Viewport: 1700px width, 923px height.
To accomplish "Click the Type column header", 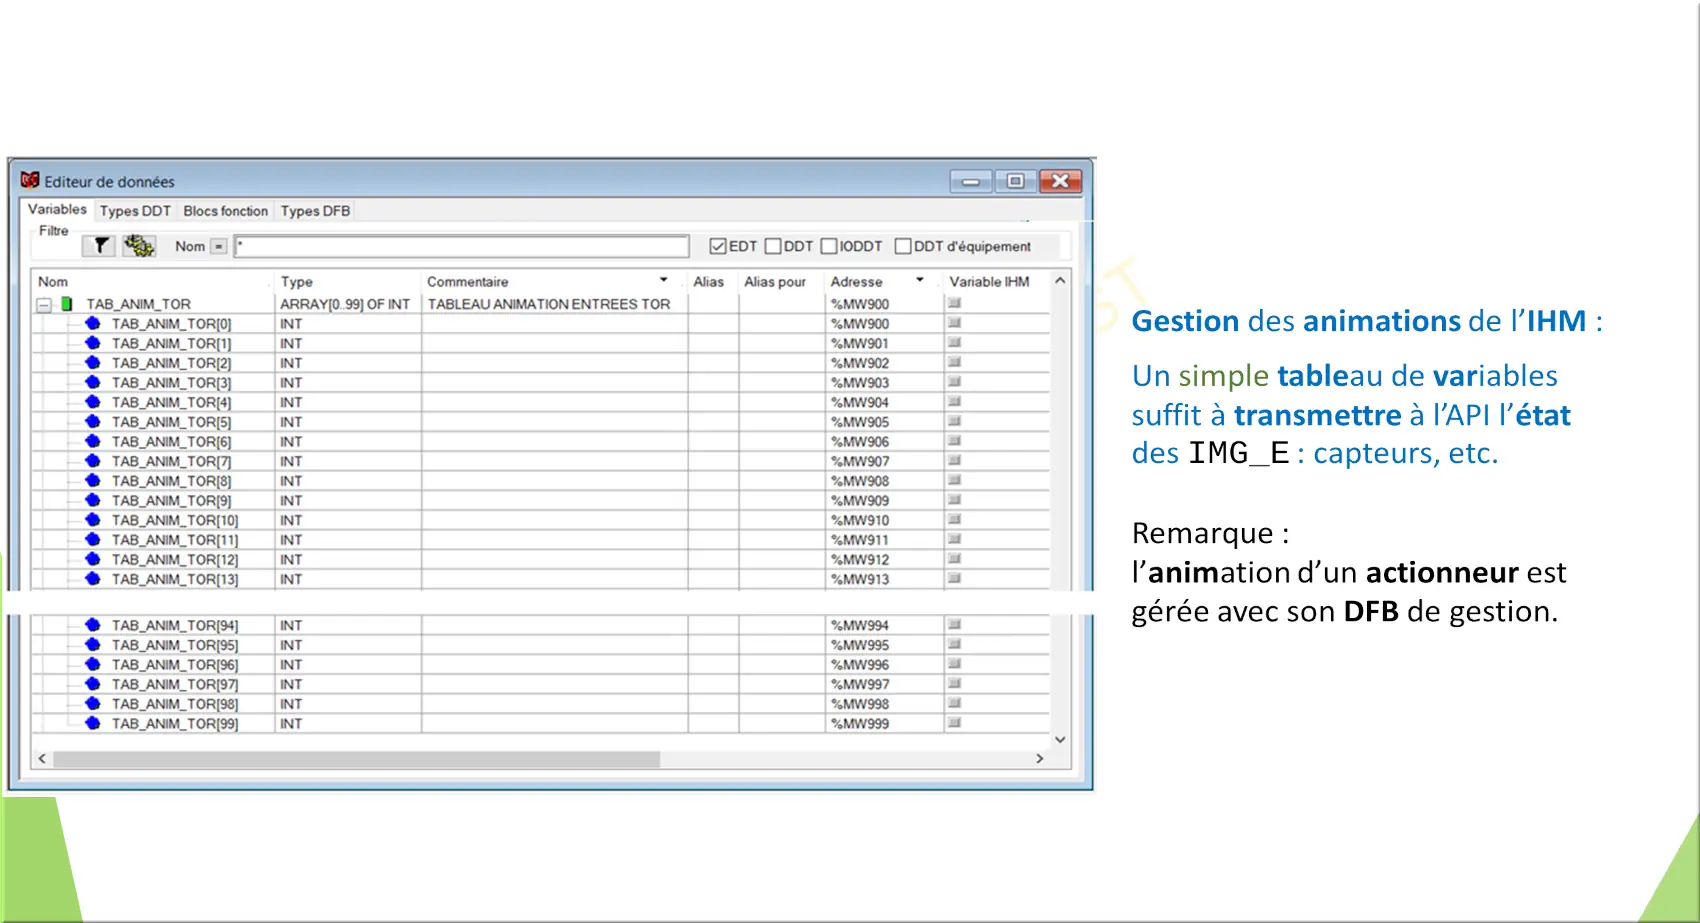I will click(347, 282).
